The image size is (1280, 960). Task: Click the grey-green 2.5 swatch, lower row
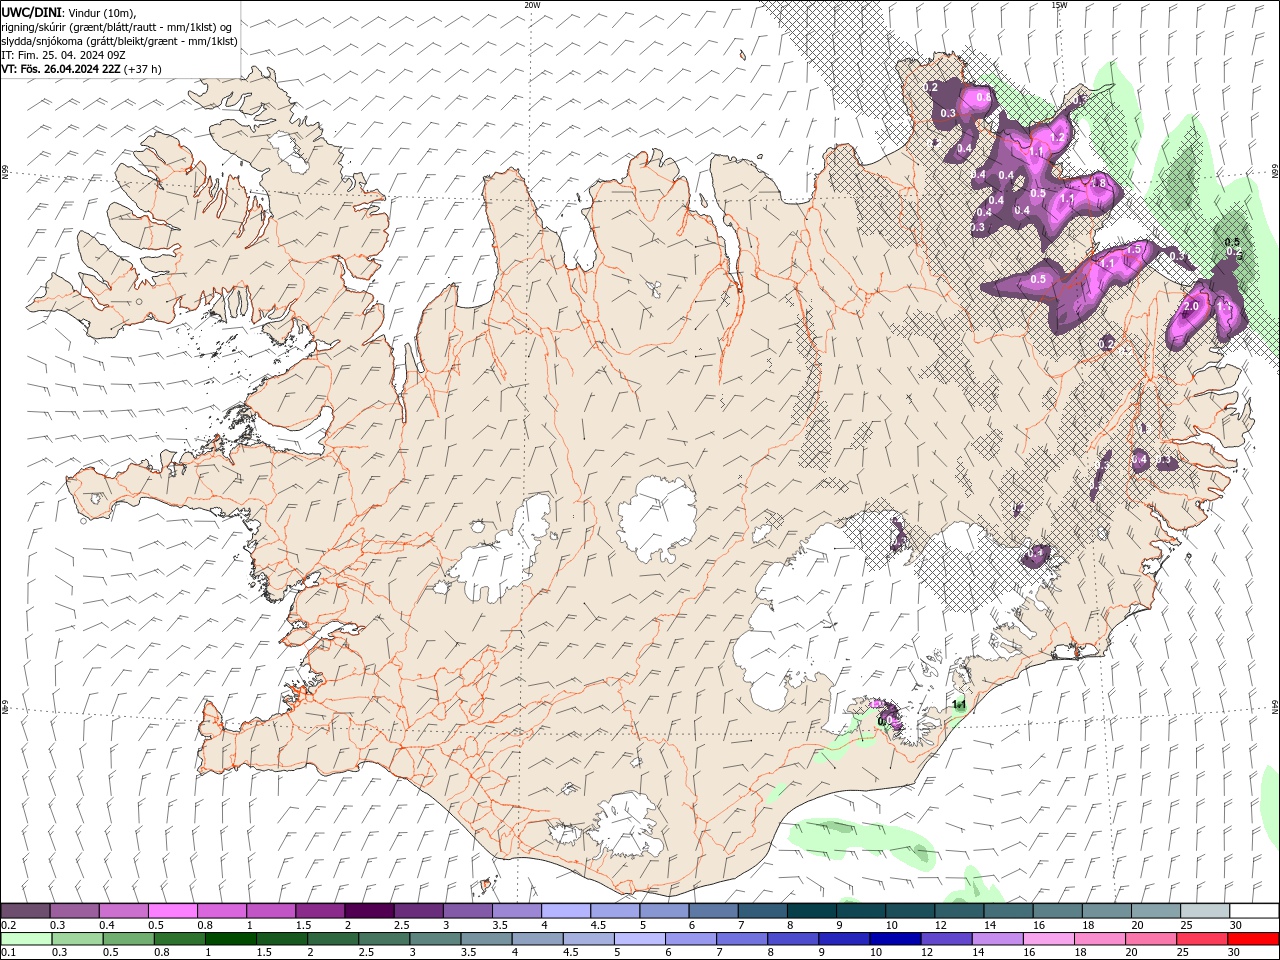point(385,939)
